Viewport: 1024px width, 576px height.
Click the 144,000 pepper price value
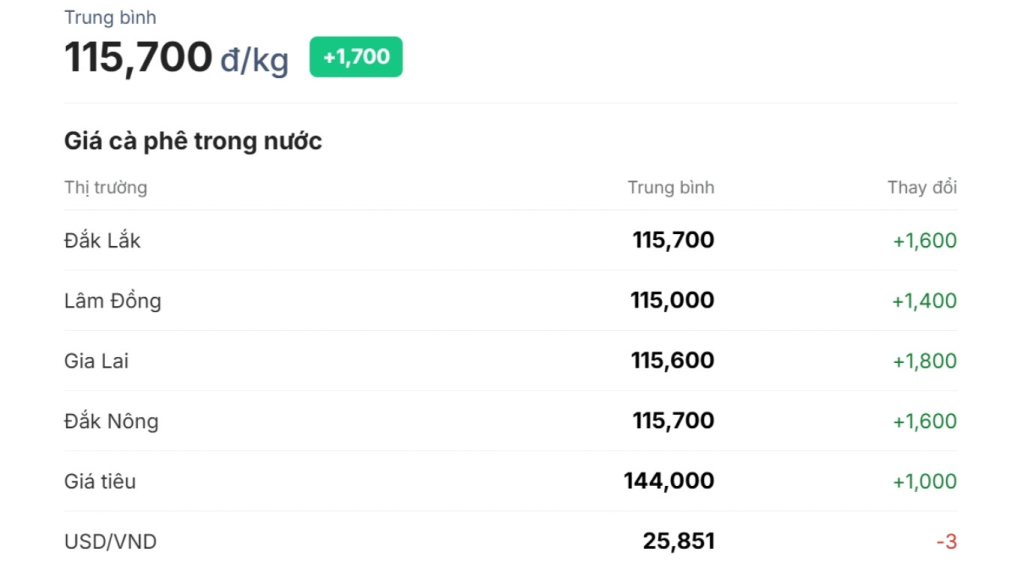(x=669, y=481)
